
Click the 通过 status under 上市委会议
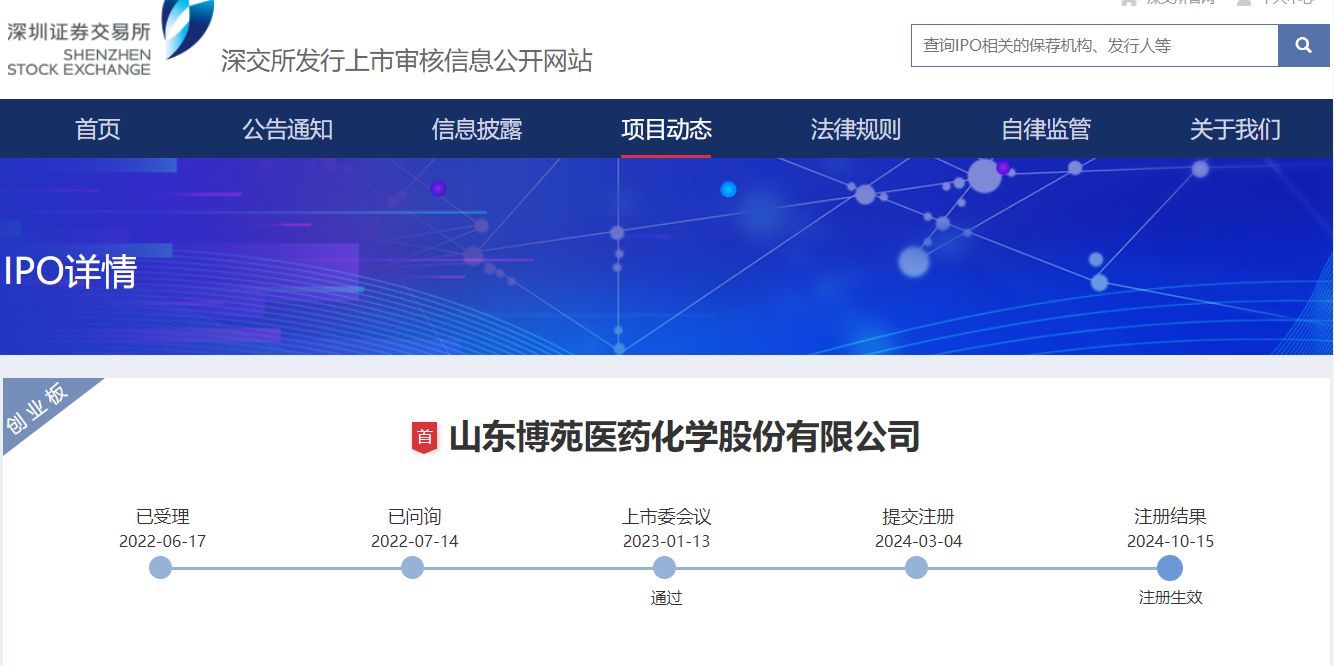(667, 598)
